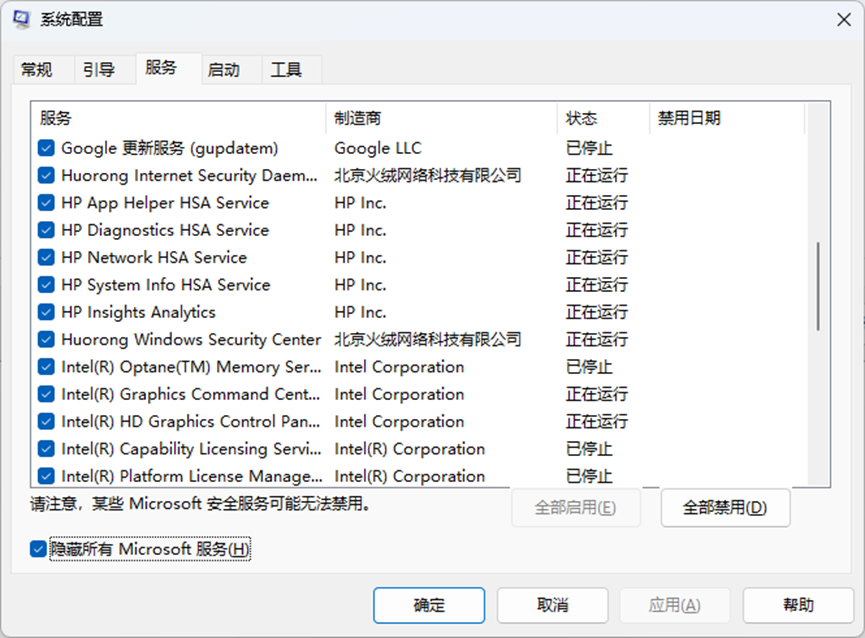Viewport: 865px width, 638px height.
Task: Toggle HP Insights Analytics checkbox
Action: tap(46, 312)
